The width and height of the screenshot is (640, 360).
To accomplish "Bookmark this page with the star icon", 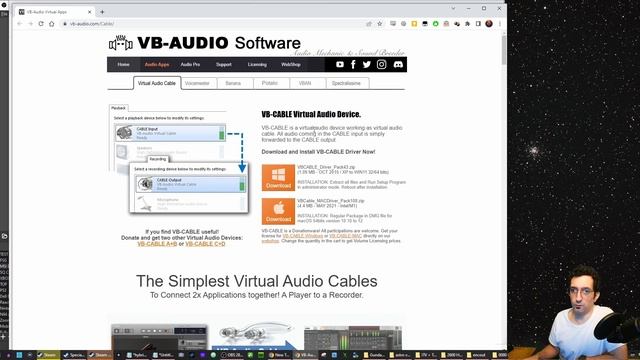I will click(380, 24).
